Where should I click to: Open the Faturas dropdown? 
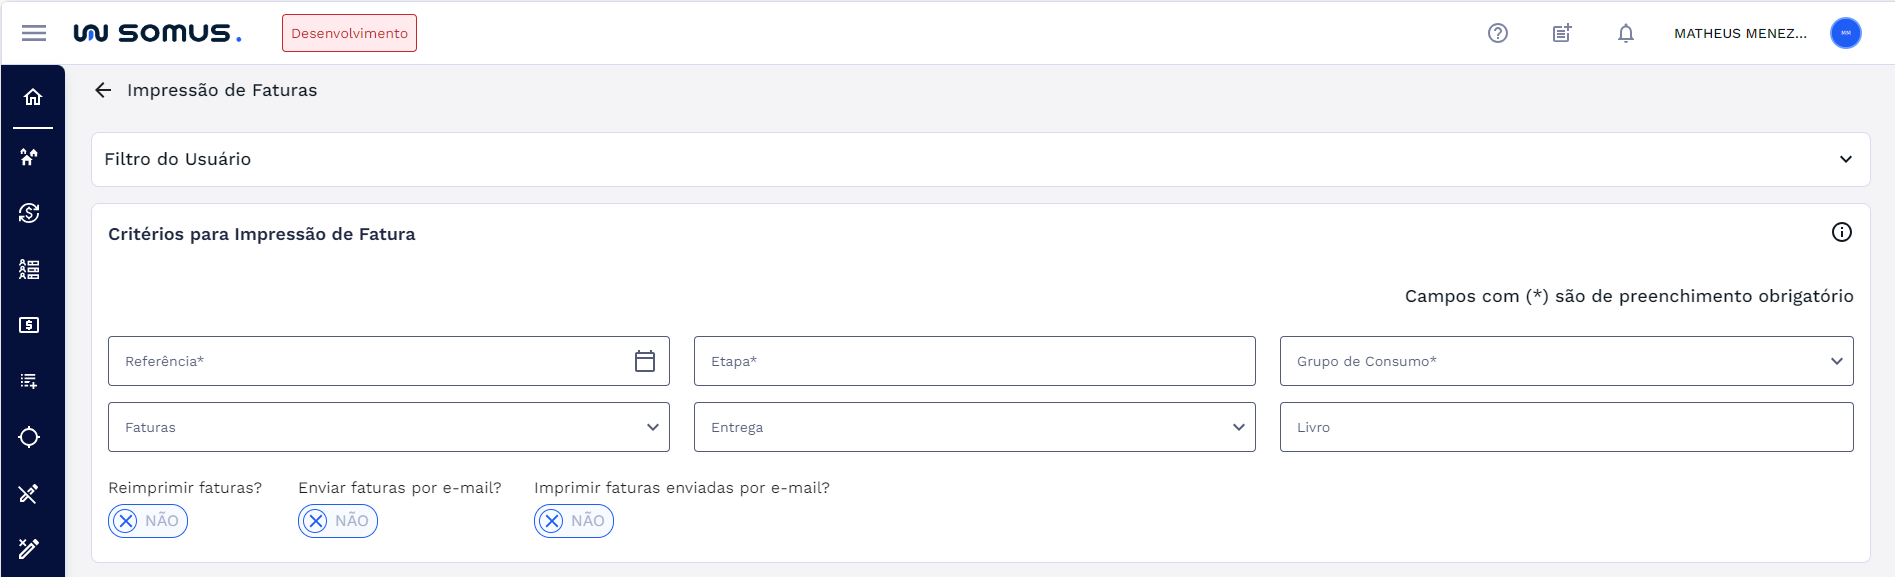(x=388, y=427)
